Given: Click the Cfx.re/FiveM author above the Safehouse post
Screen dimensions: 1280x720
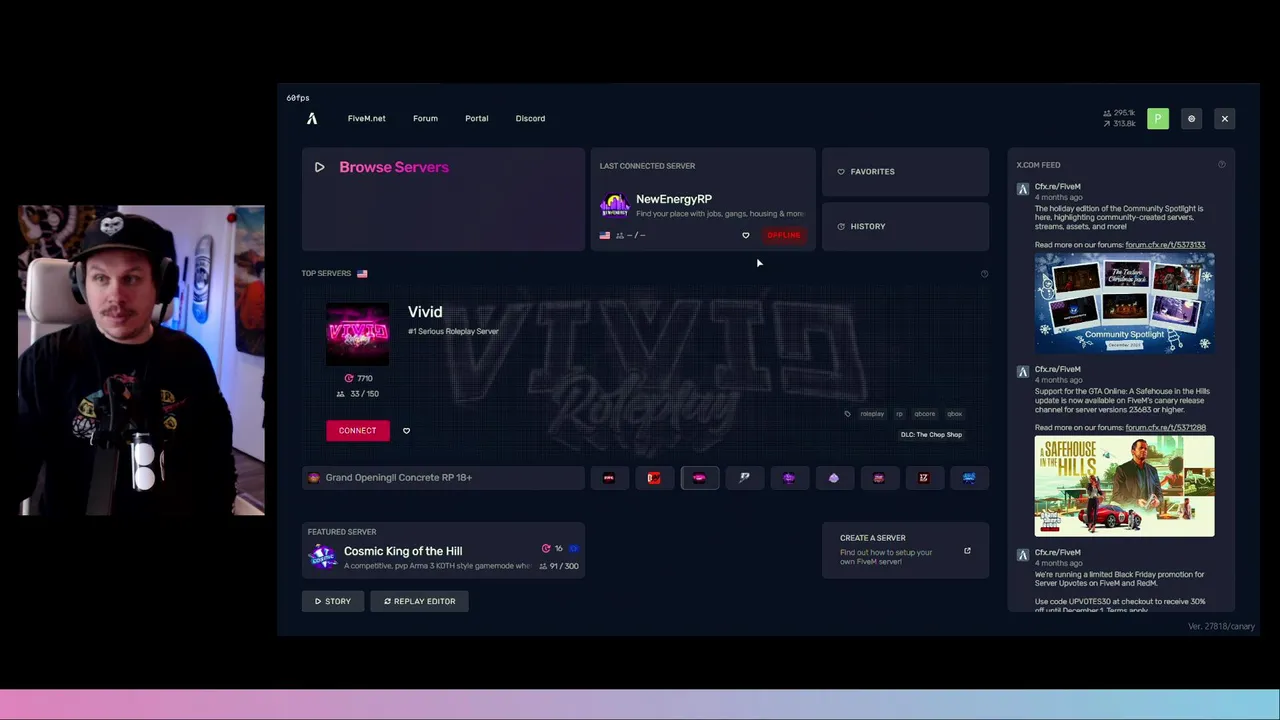Looking at the screenshot, I should pyautogui.click(x=1057, y=370).
